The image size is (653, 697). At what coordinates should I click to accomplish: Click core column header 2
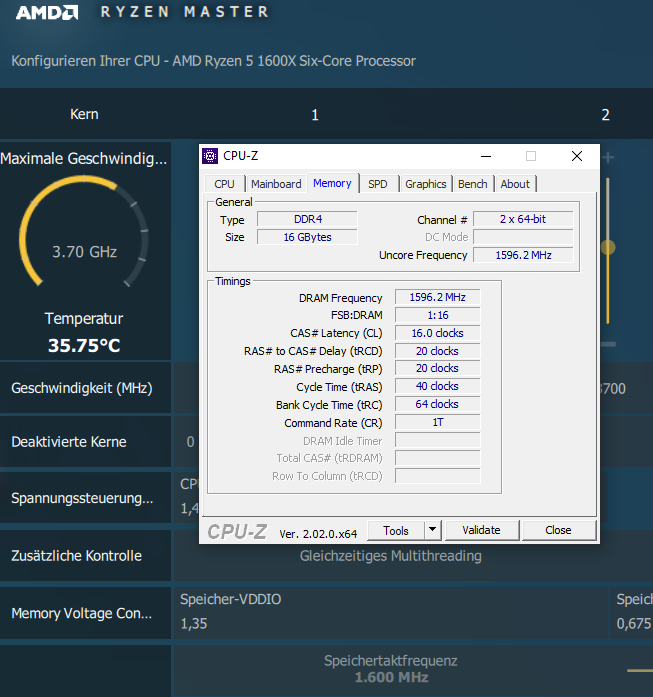point(605,115)
